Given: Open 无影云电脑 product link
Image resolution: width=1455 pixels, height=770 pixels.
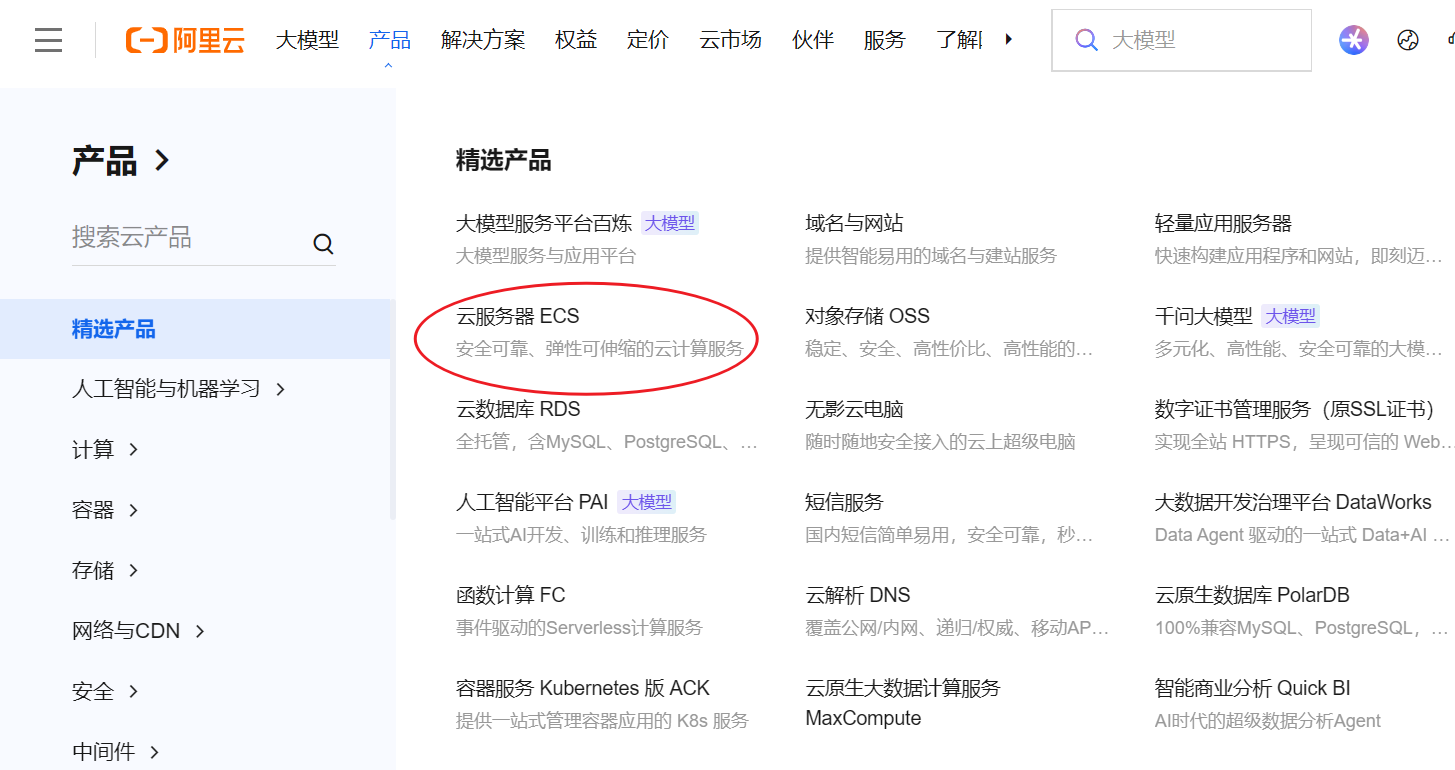Looking at the screenshot, I should click(x=854, y=409).
